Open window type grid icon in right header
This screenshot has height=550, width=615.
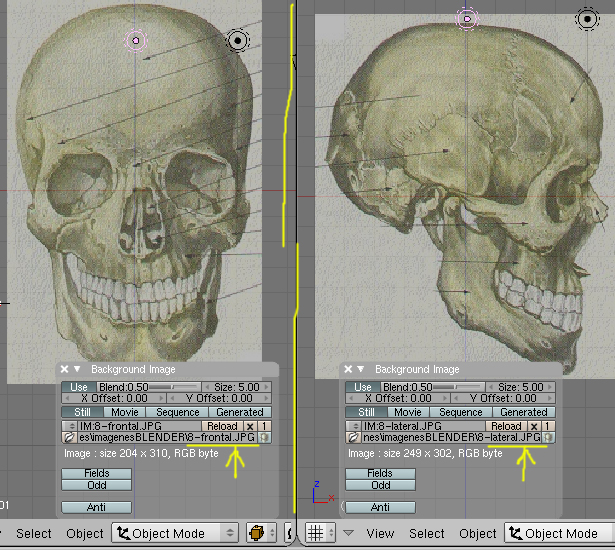(x=320, y=533)
